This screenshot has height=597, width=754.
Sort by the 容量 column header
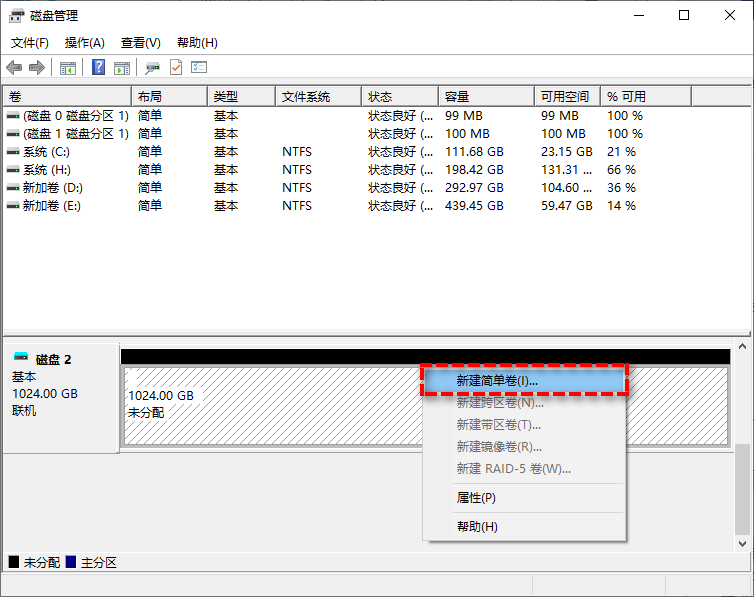coord(487,97)
